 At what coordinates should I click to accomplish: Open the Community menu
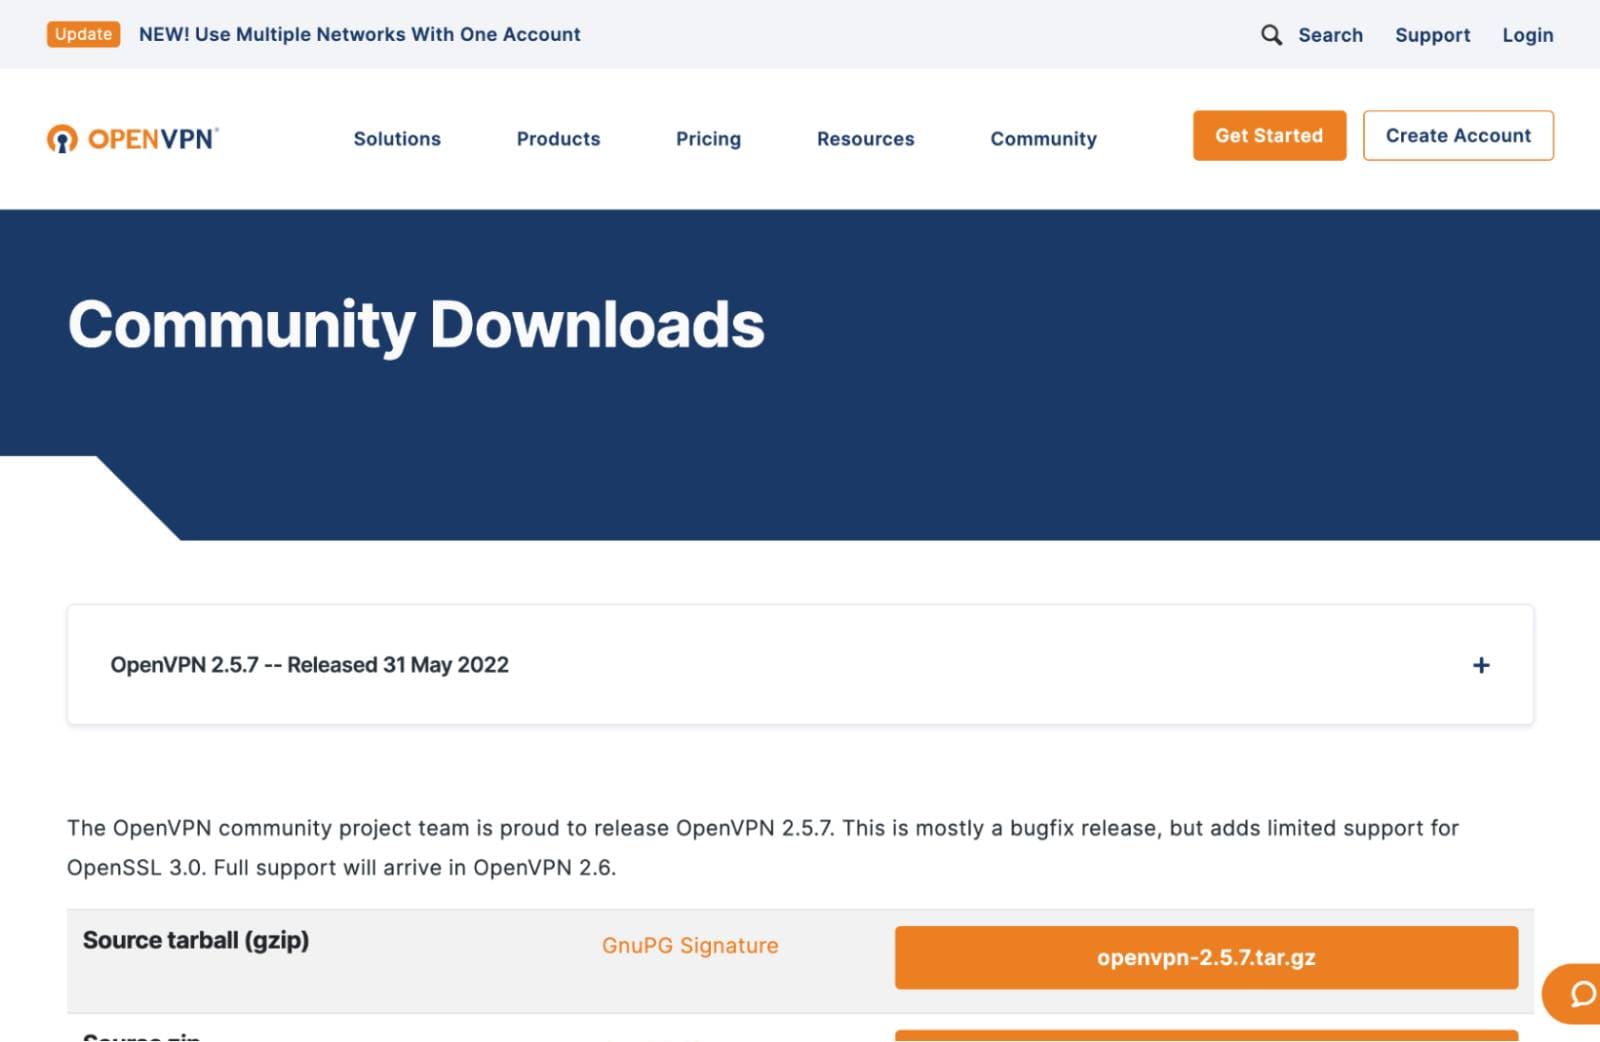[1043, 139]
